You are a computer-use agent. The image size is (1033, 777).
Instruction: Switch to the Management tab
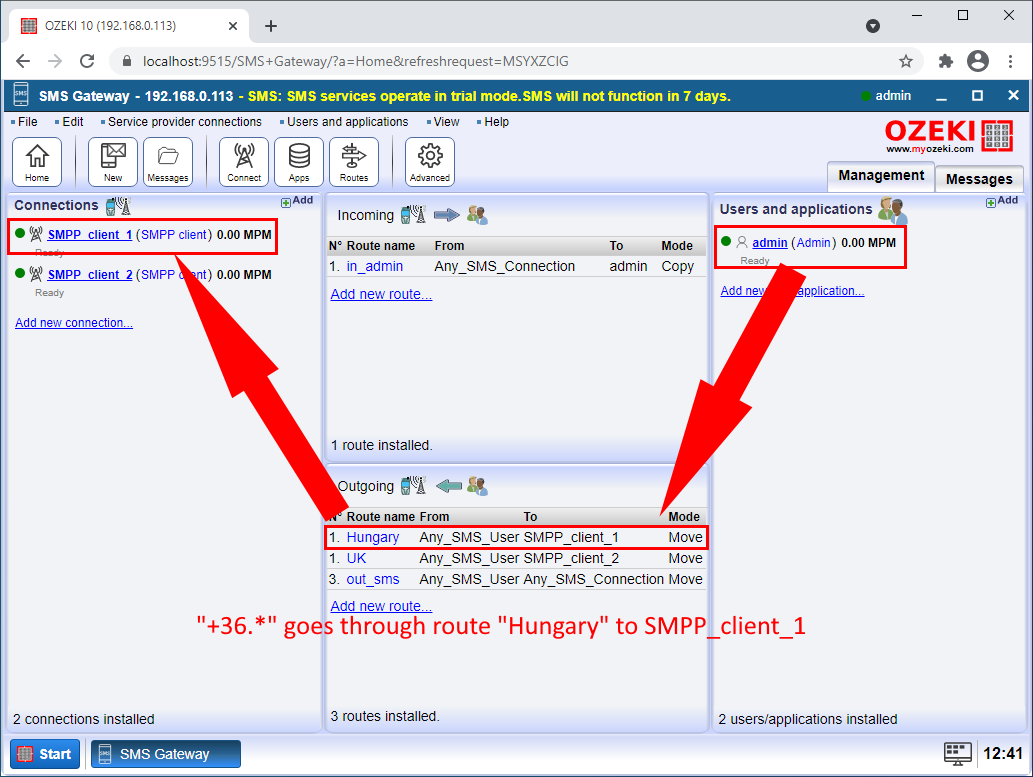coord(881,175)
